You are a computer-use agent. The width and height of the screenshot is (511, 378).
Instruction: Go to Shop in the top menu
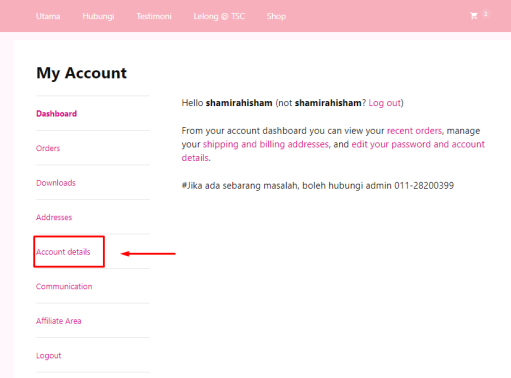276,16
